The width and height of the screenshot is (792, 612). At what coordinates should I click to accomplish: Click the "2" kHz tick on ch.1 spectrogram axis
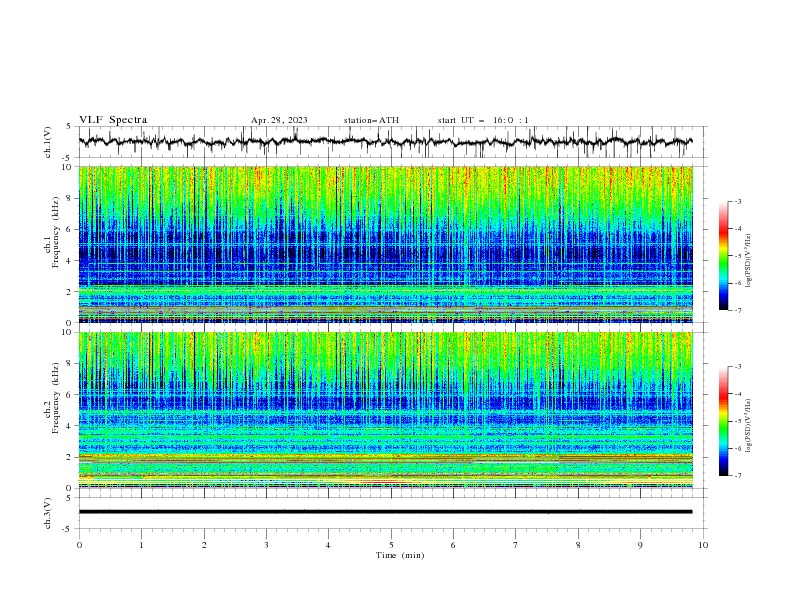pyautogui.click(x=68, y=291)
